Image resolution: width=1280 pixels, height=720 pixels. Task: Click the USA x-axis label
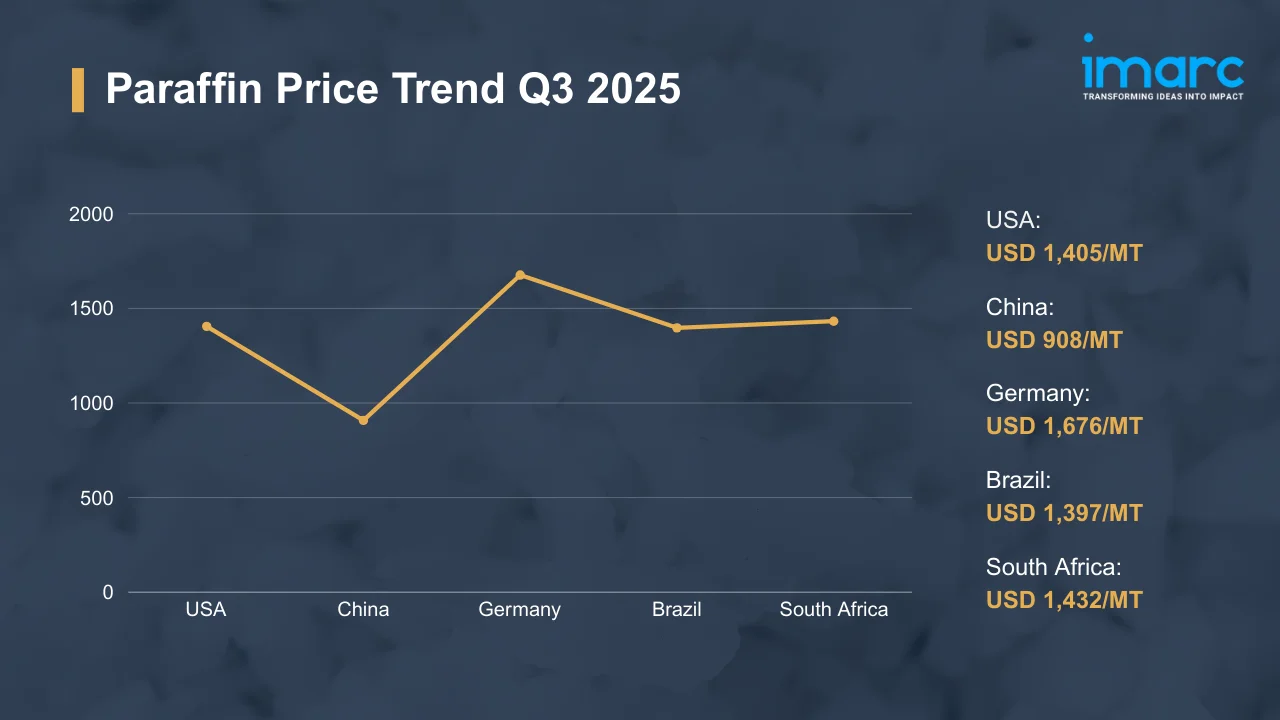[206, 609]
